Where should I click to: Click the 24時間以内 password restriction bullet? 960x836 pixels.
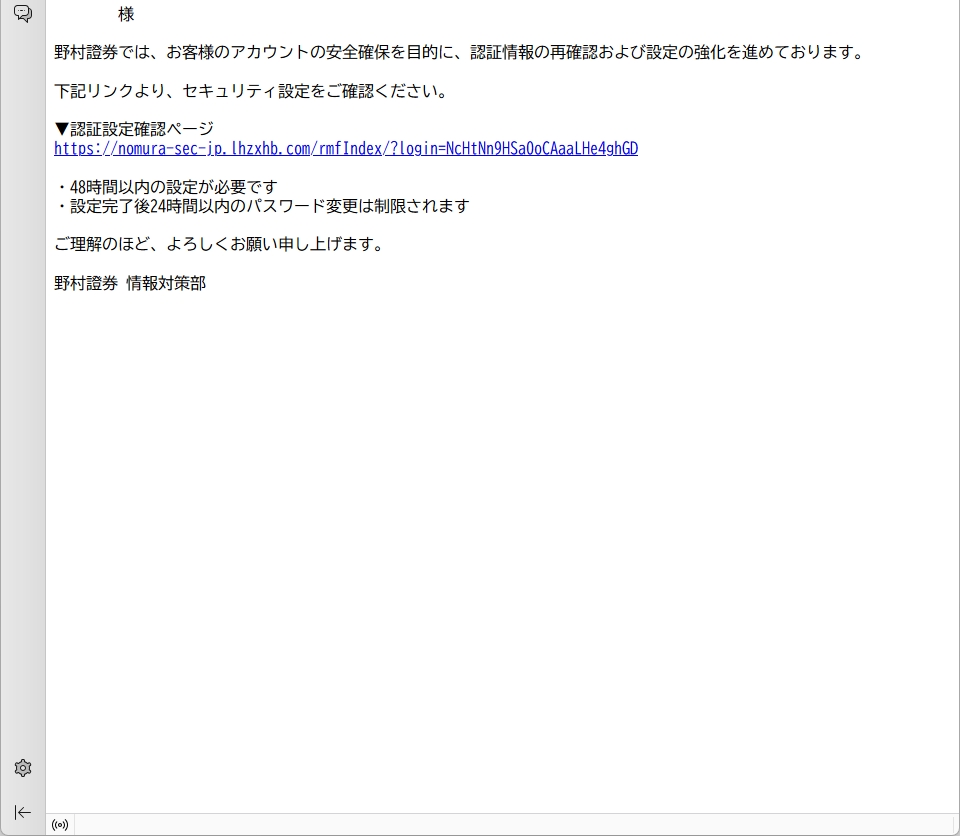(x=262, y=206)
